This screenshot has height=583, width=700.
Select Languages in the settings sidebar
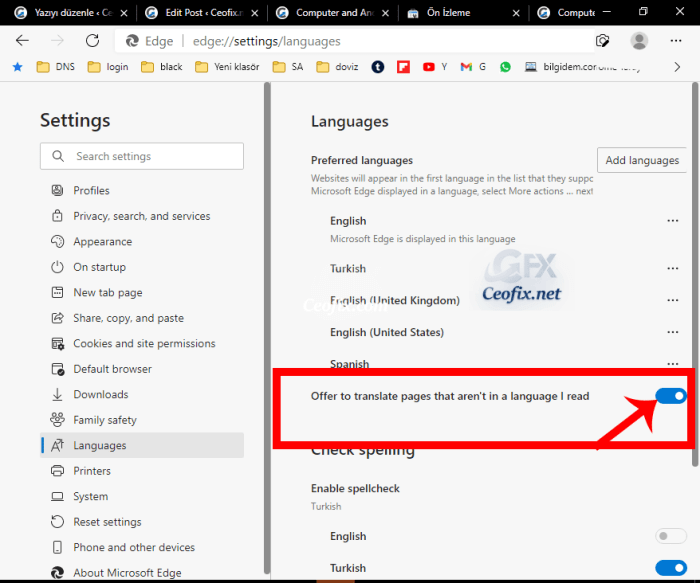(142, 446)
